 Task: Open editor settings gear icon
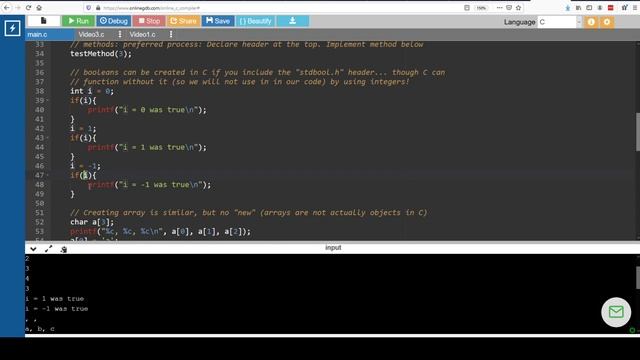pyautogui.click(x=607, y=22)
